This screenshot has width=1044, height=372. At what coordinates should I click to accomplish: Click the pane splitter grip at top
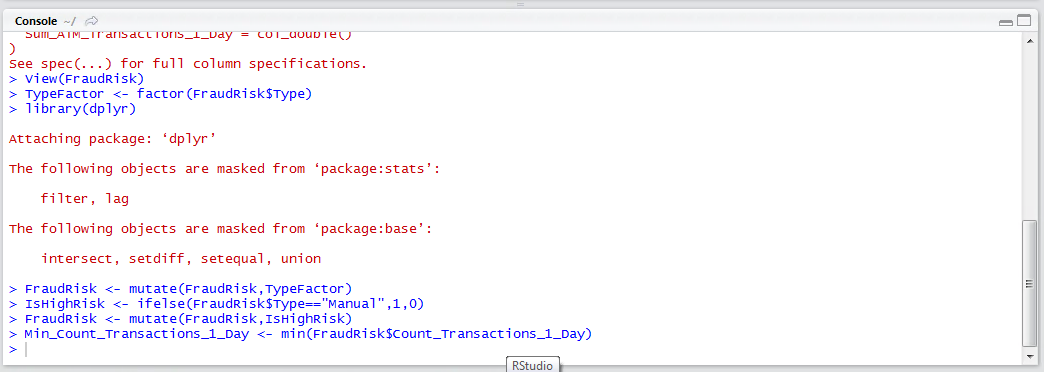521,4
